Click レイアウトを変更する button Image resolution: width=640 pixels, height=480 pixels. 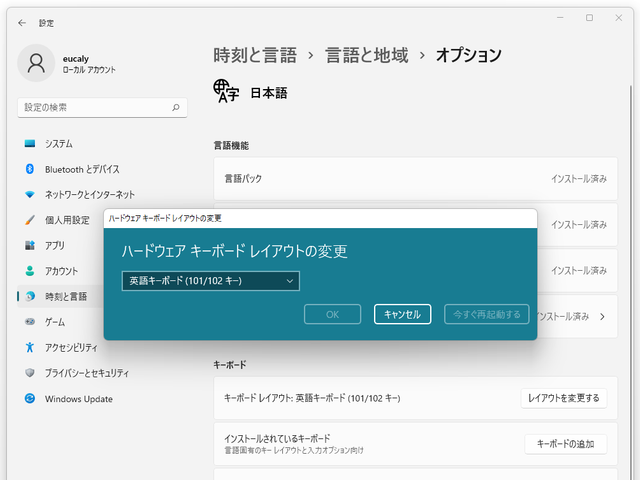[564, 398]
